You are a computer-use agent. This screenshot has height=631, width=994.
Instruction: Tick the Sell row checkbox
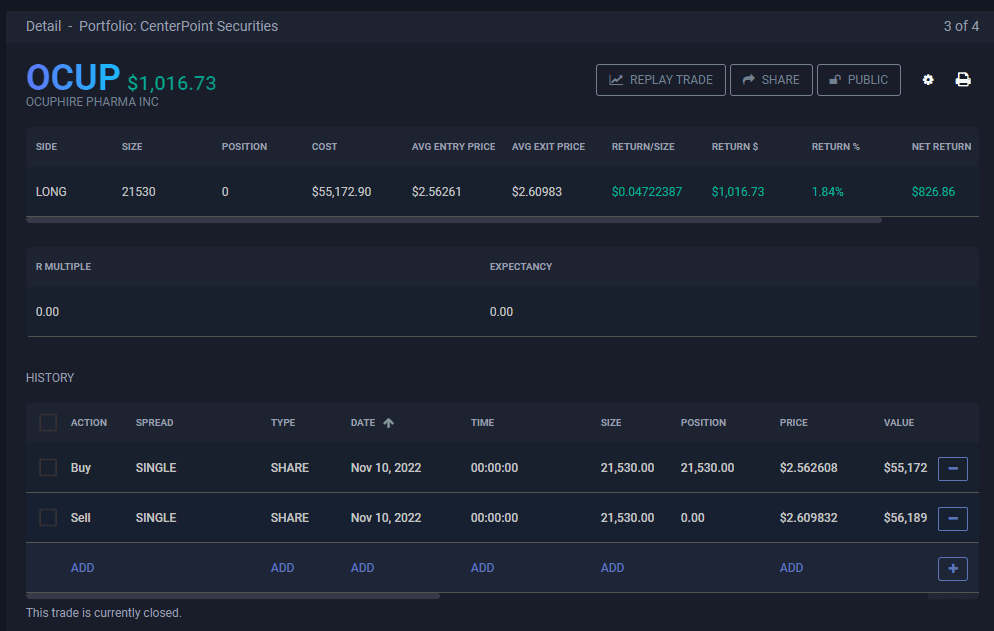pyautogui.click(x=48, y=518)
